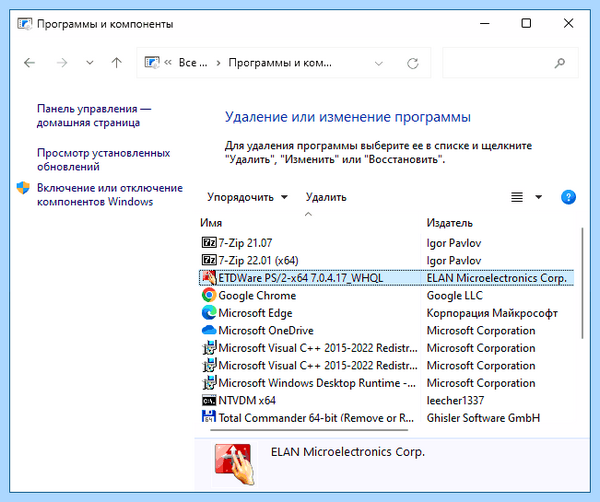Click the Все breadcrumb segment

(x=193, y=63)
